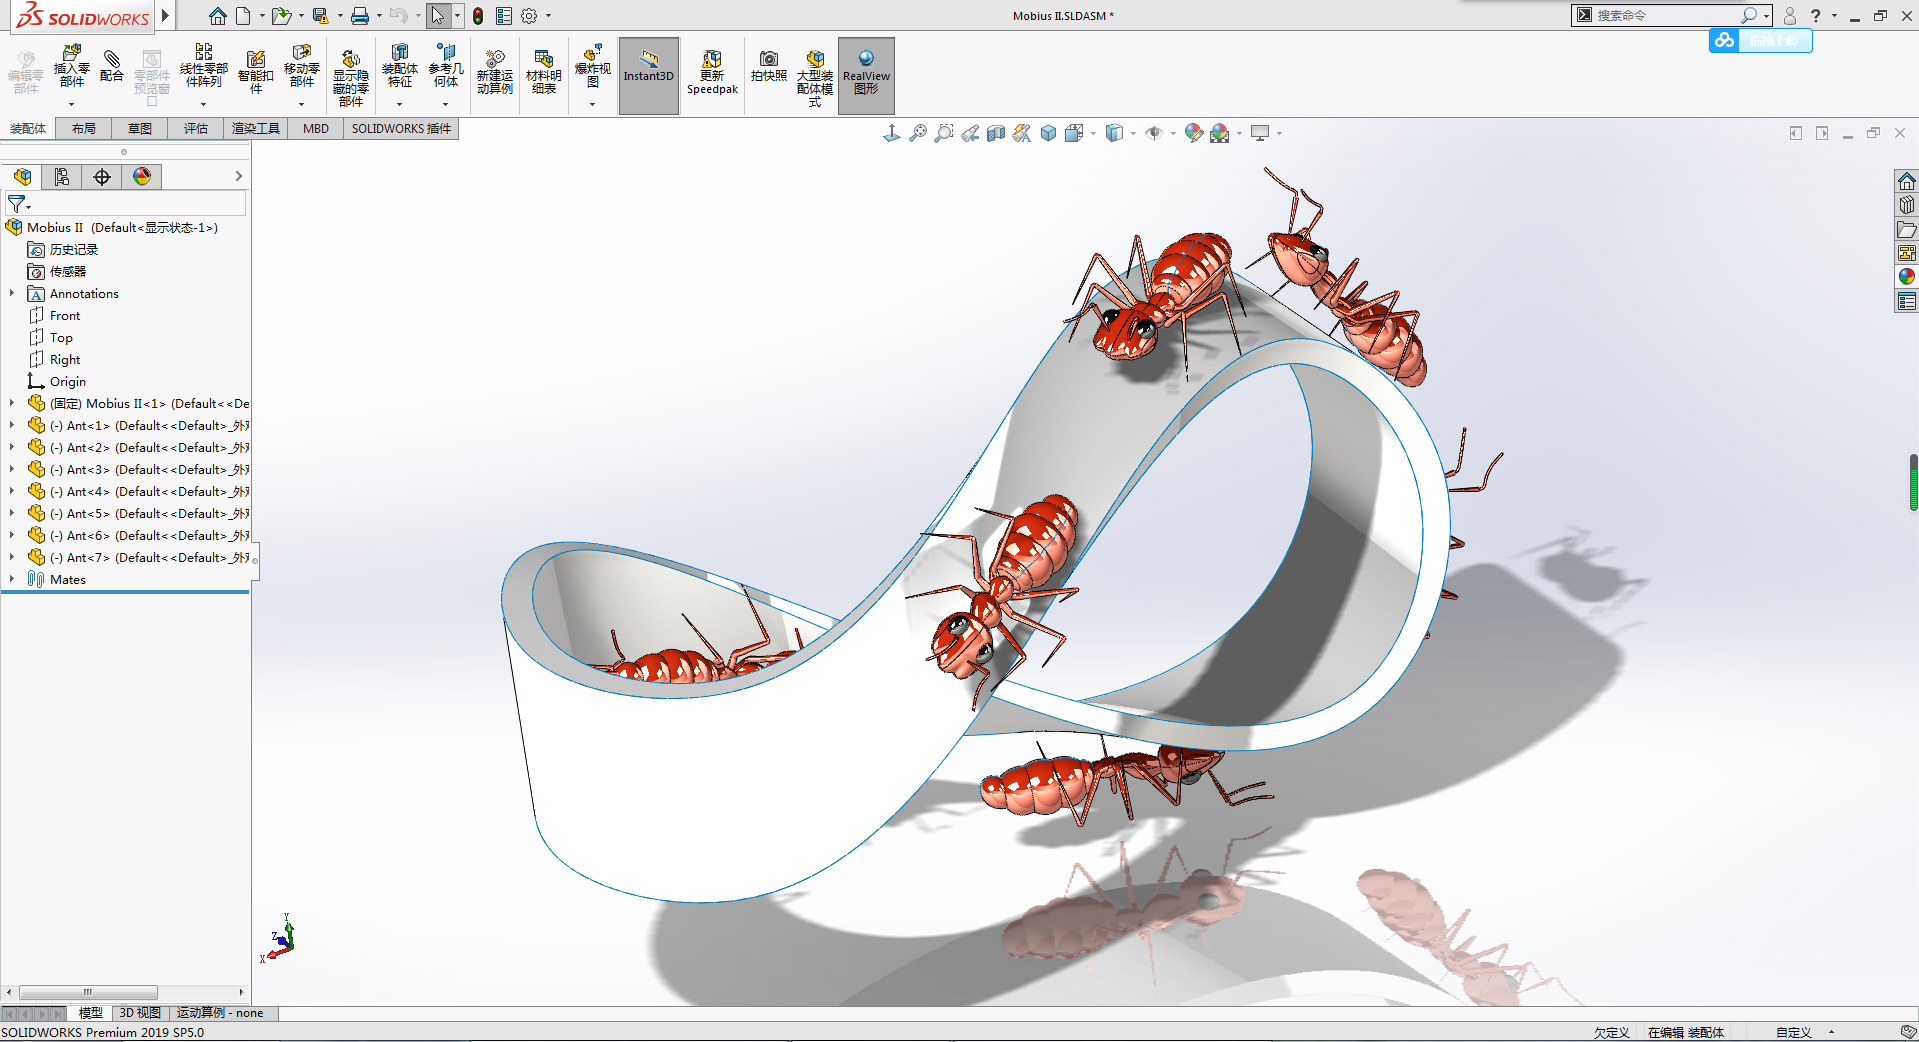Viewport: 1919px width, 1042px height.
Task: Open the Insert Components (插入零部件) dropdown arrow
Action: (71, 104)
